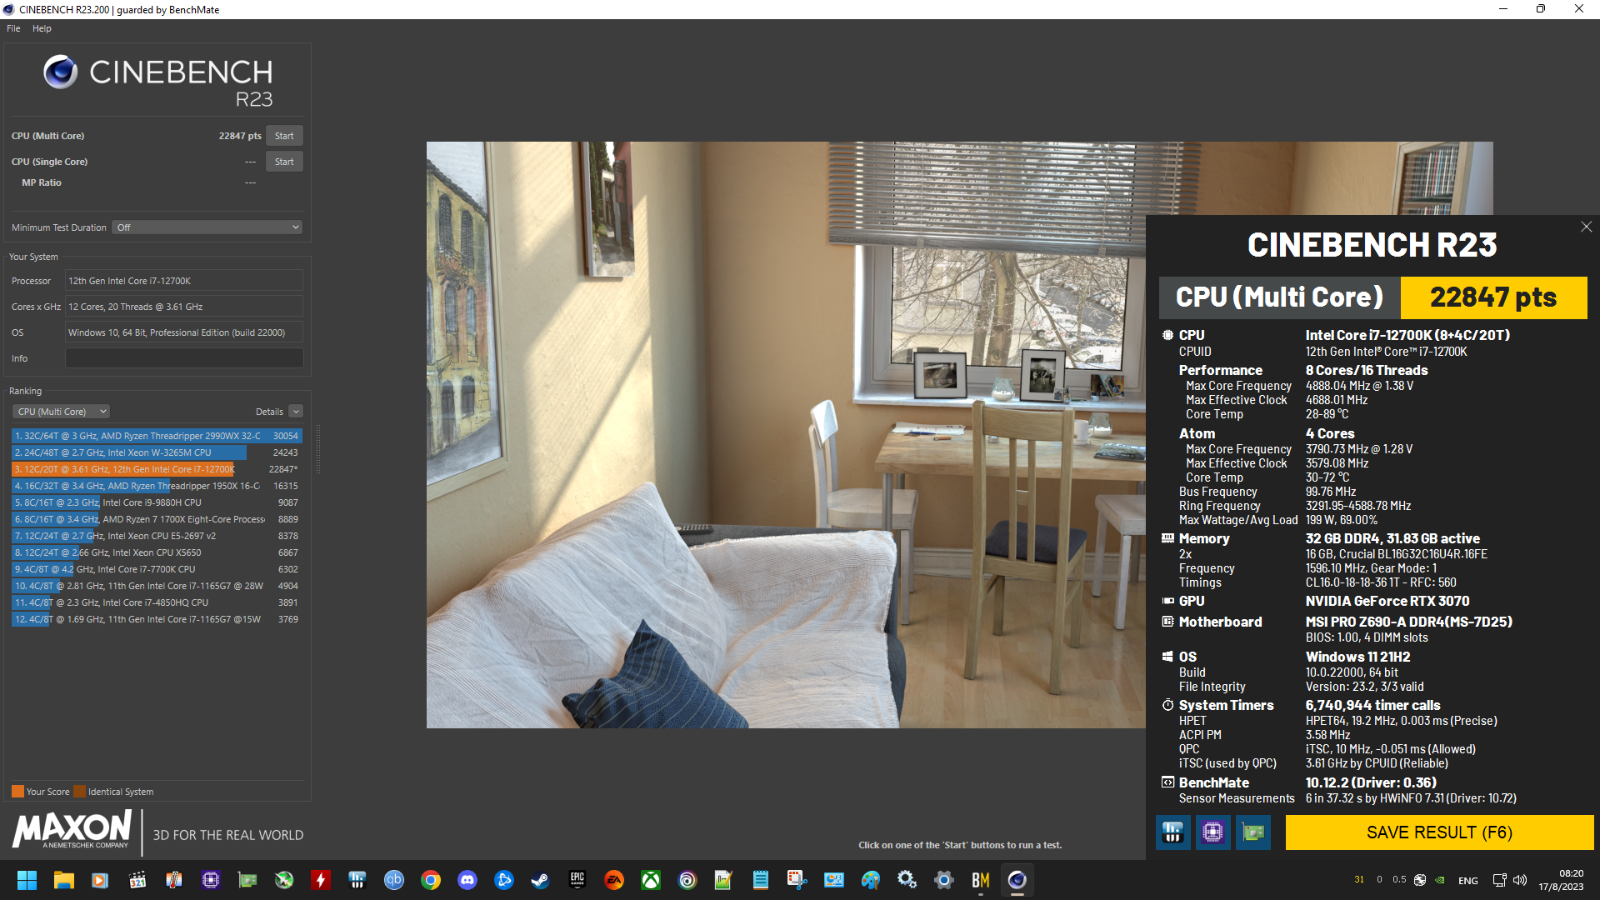Open the File menu

tap(13, 28)
